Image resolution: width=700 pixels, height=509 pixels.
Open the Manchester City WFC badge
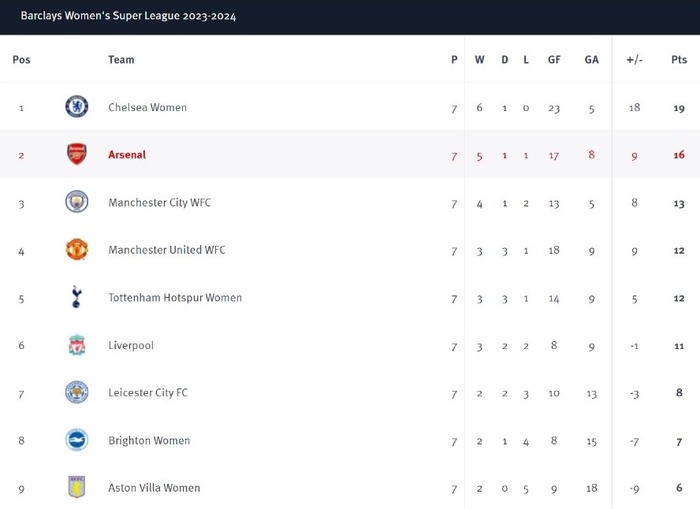tap(77, 202)
